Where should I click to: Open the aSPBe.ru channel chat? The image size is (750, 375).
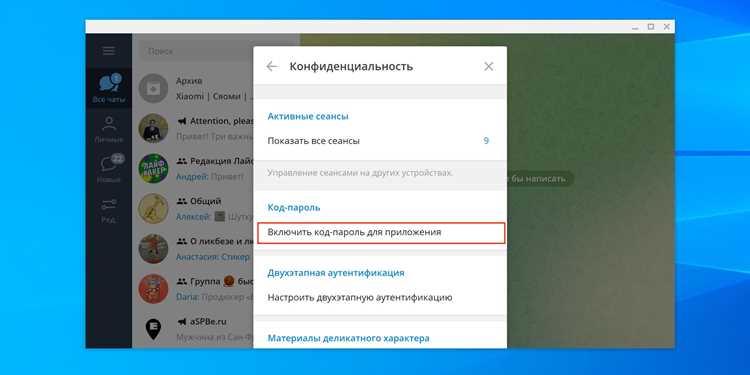(193, 329)
